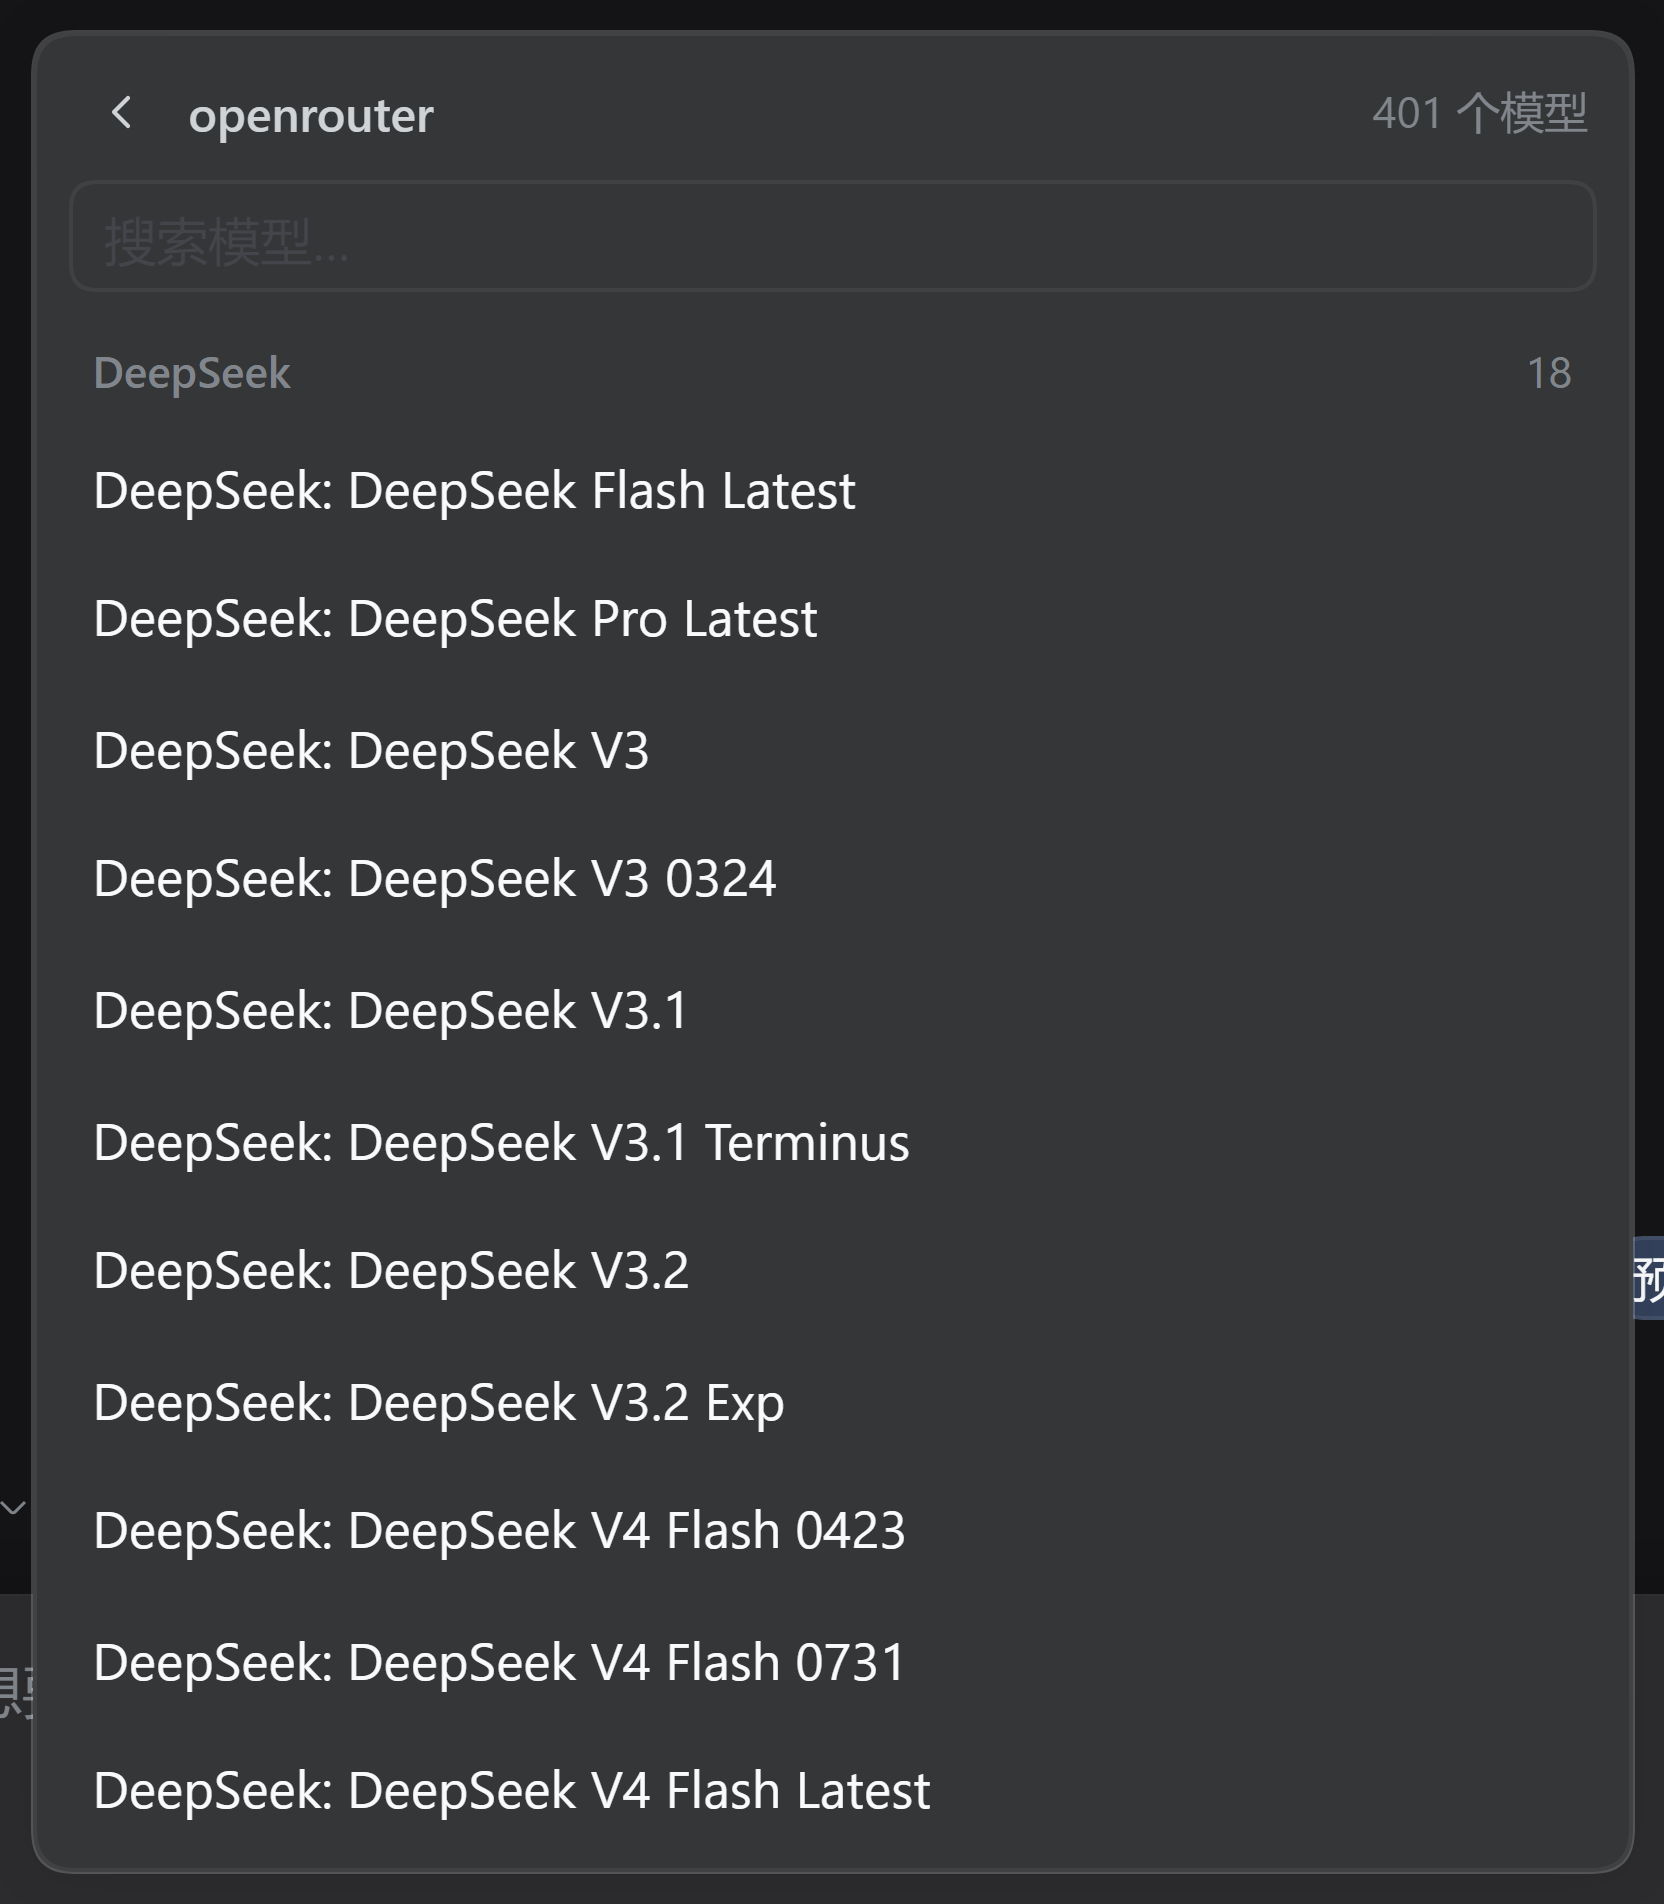Choose DeepSeek V3 0324 model
The height and width of the screenshot is (1904, 1664).
(x=832, y=879)
